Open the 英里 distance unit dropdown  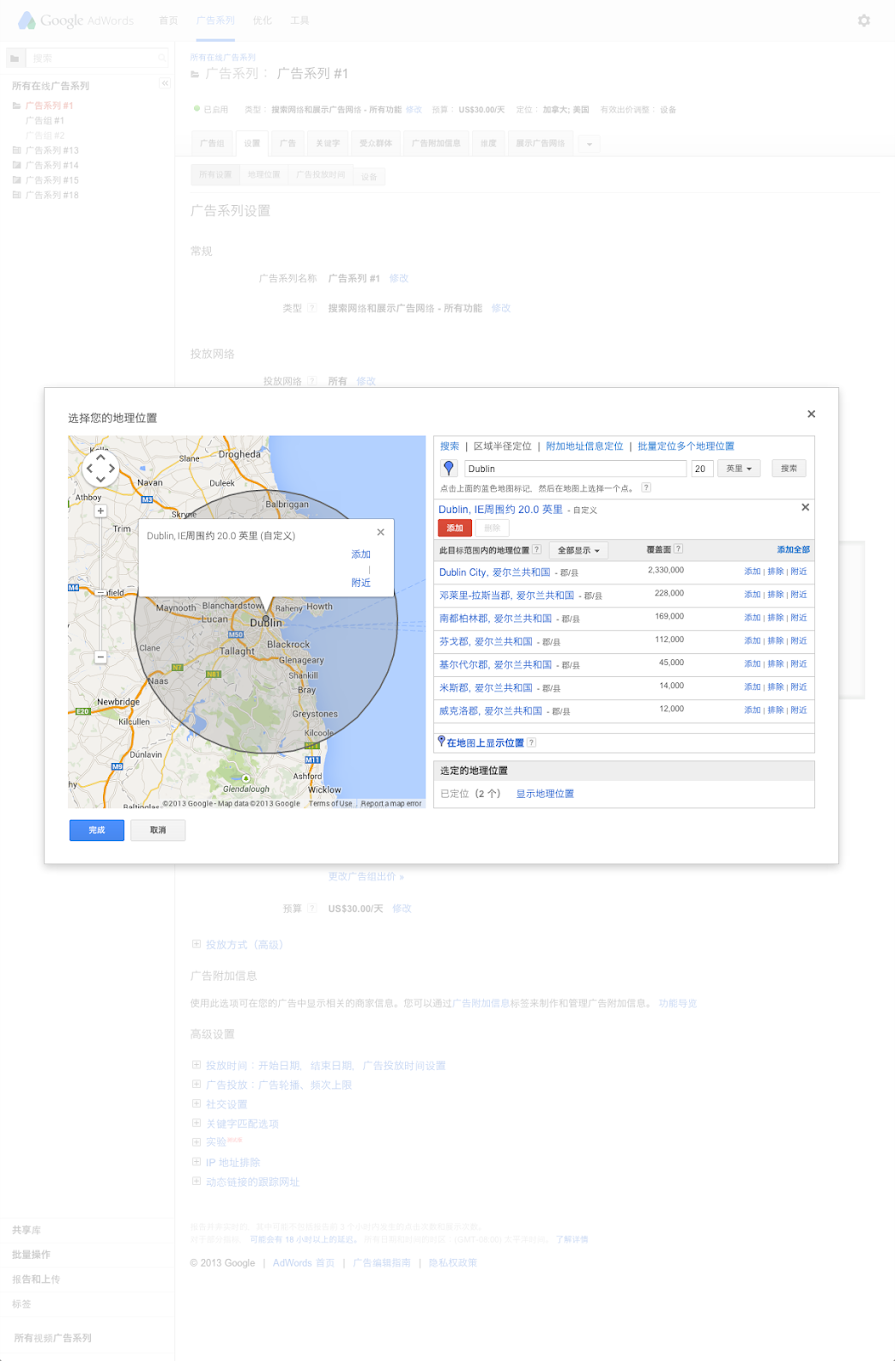pyautogui.click(x=740, y=469)
